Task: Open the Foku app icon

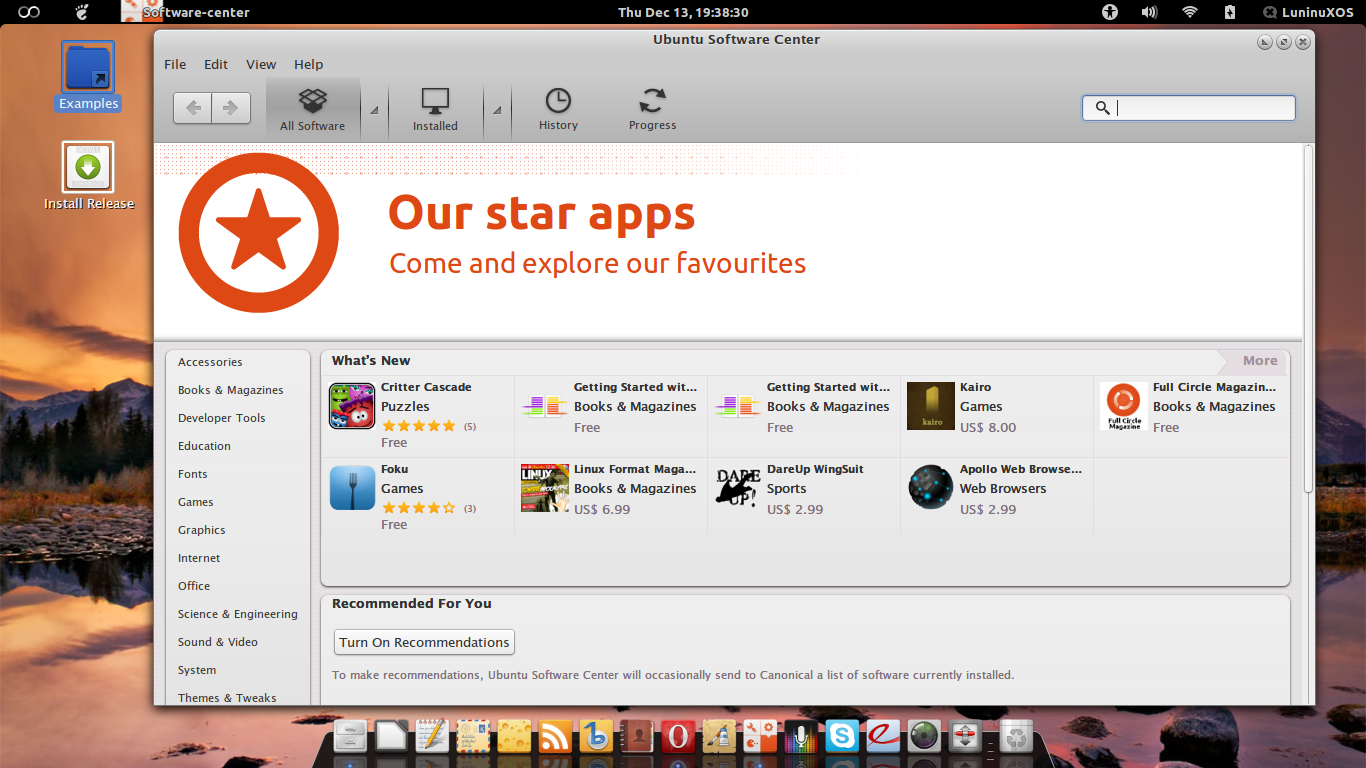Action: (352, 488)
